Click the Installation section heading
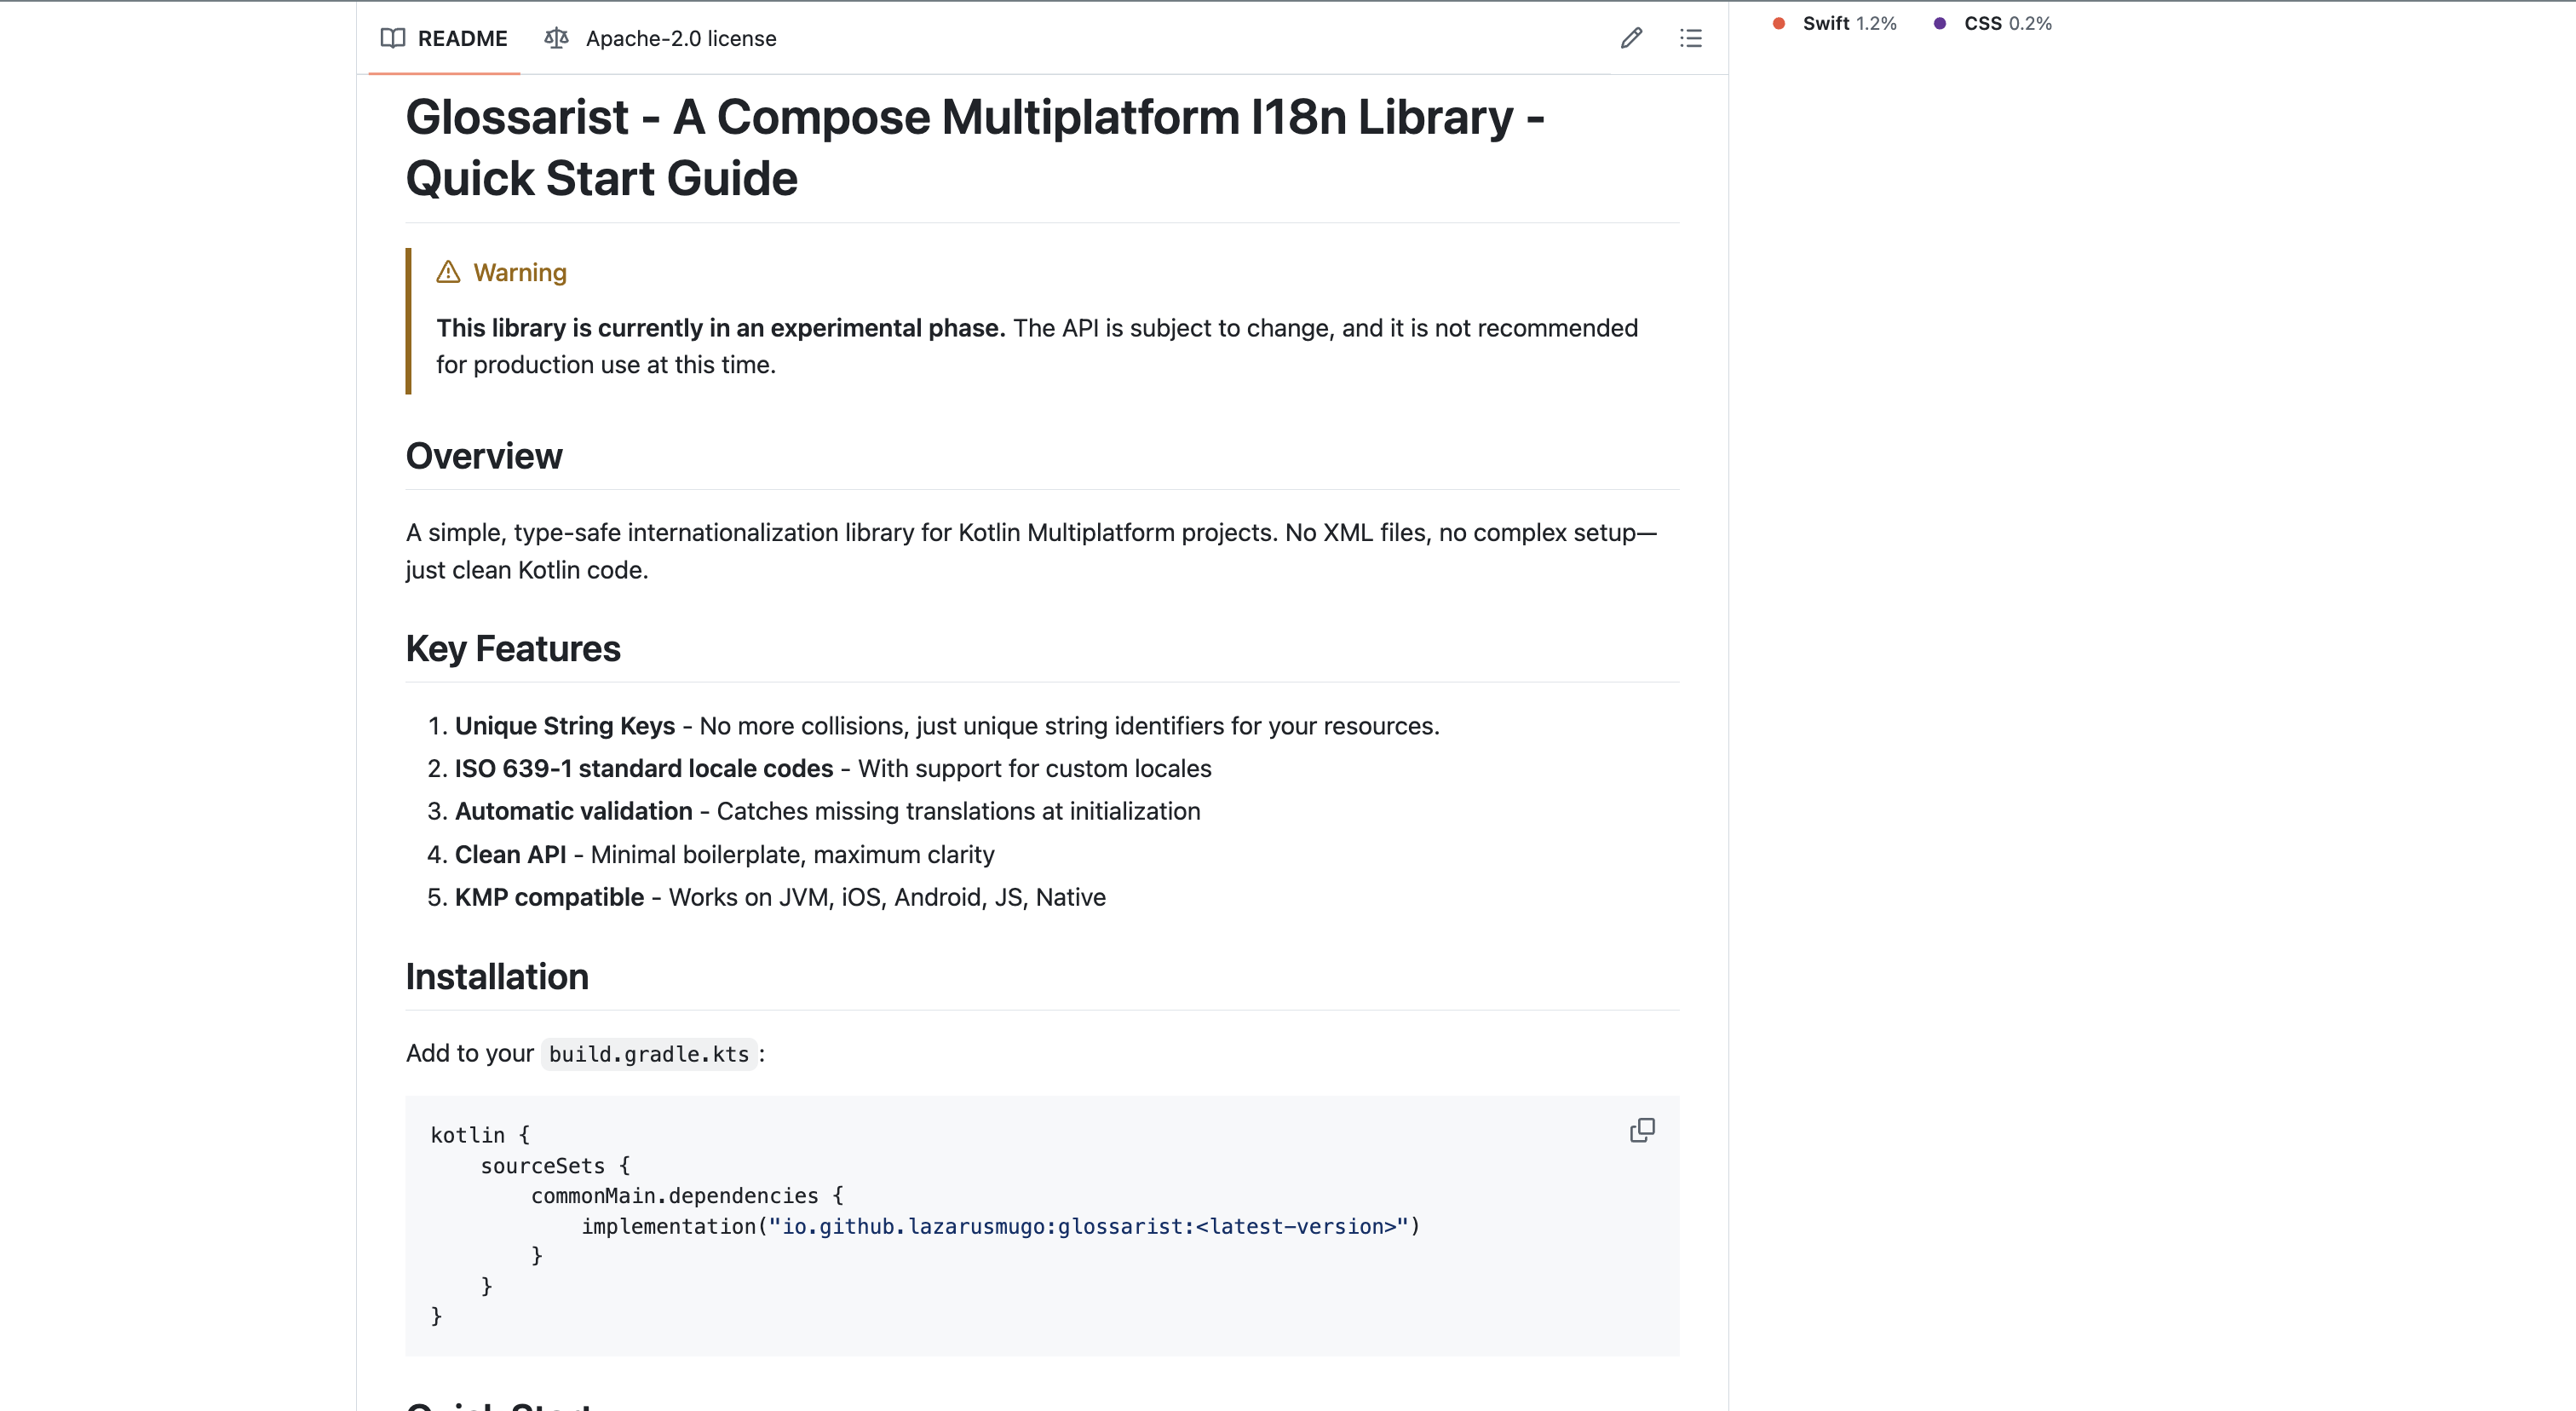2576x1411 pixels. 497,977
